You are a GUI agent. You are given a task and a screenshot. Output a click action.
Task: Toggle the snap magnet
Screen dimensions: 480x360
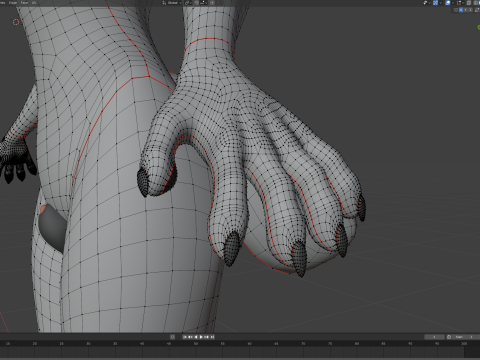pos(197,3)
